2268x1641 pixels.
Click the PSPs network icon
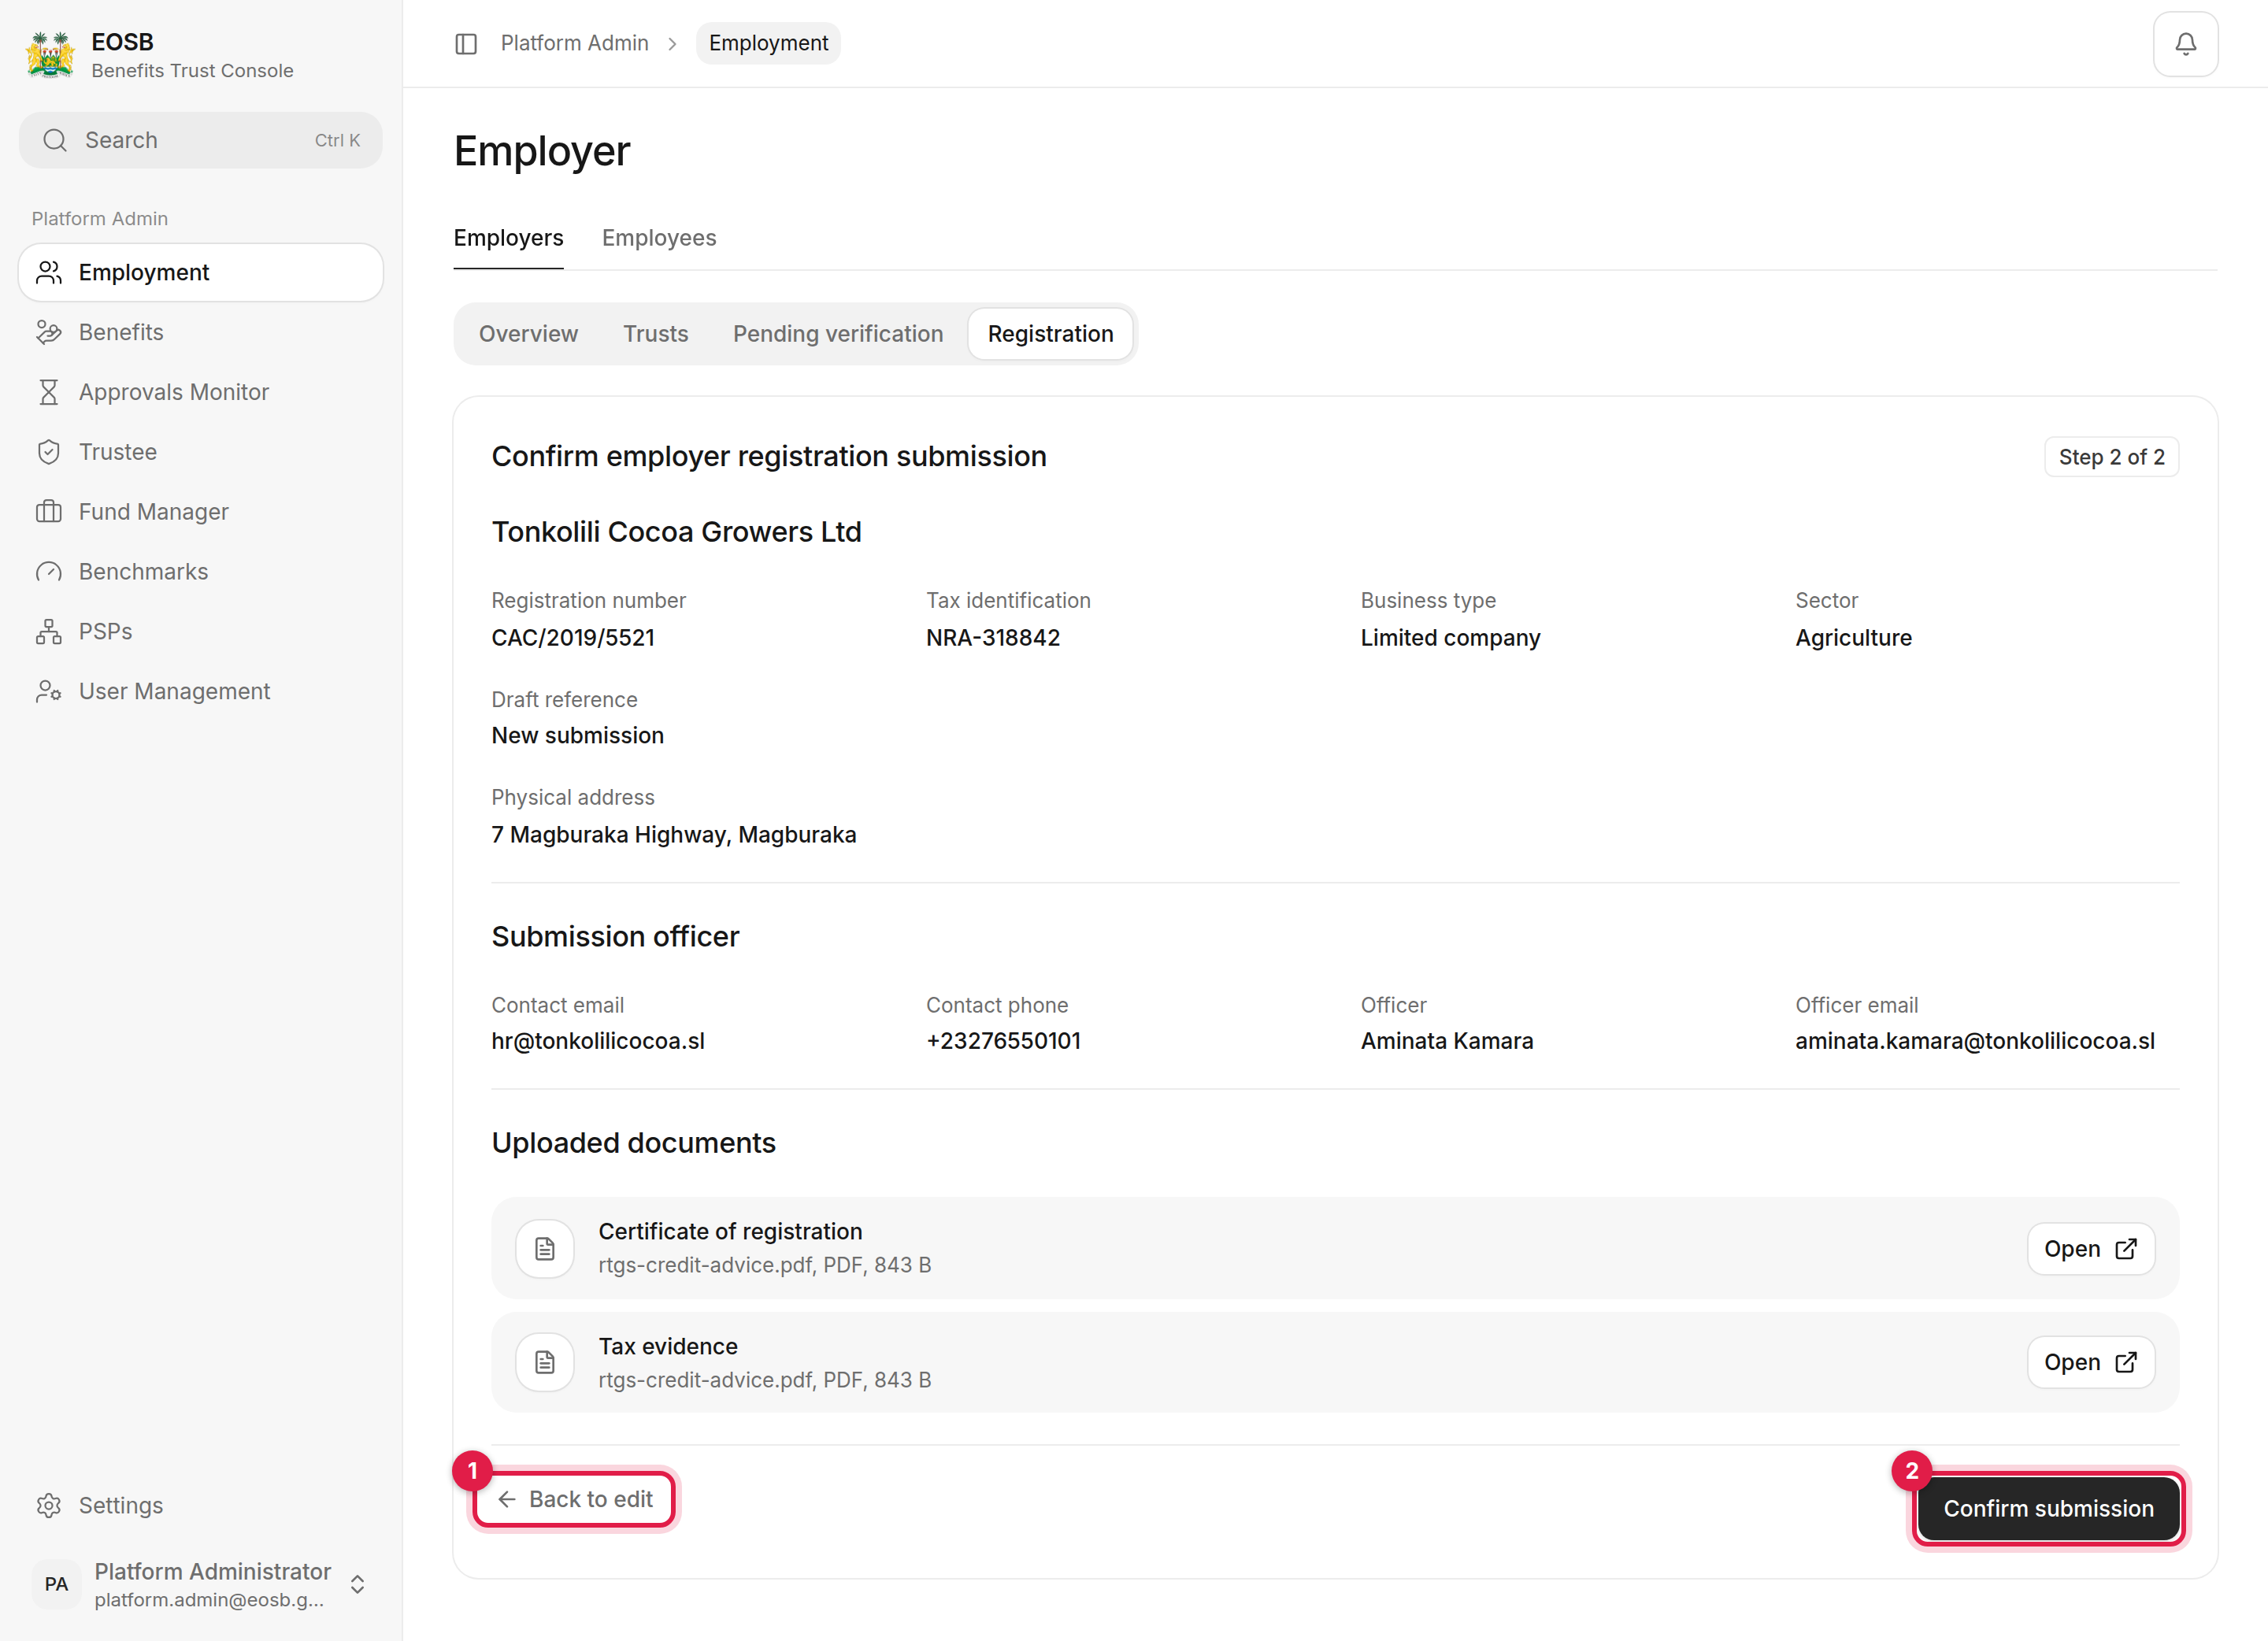point(48,632)
